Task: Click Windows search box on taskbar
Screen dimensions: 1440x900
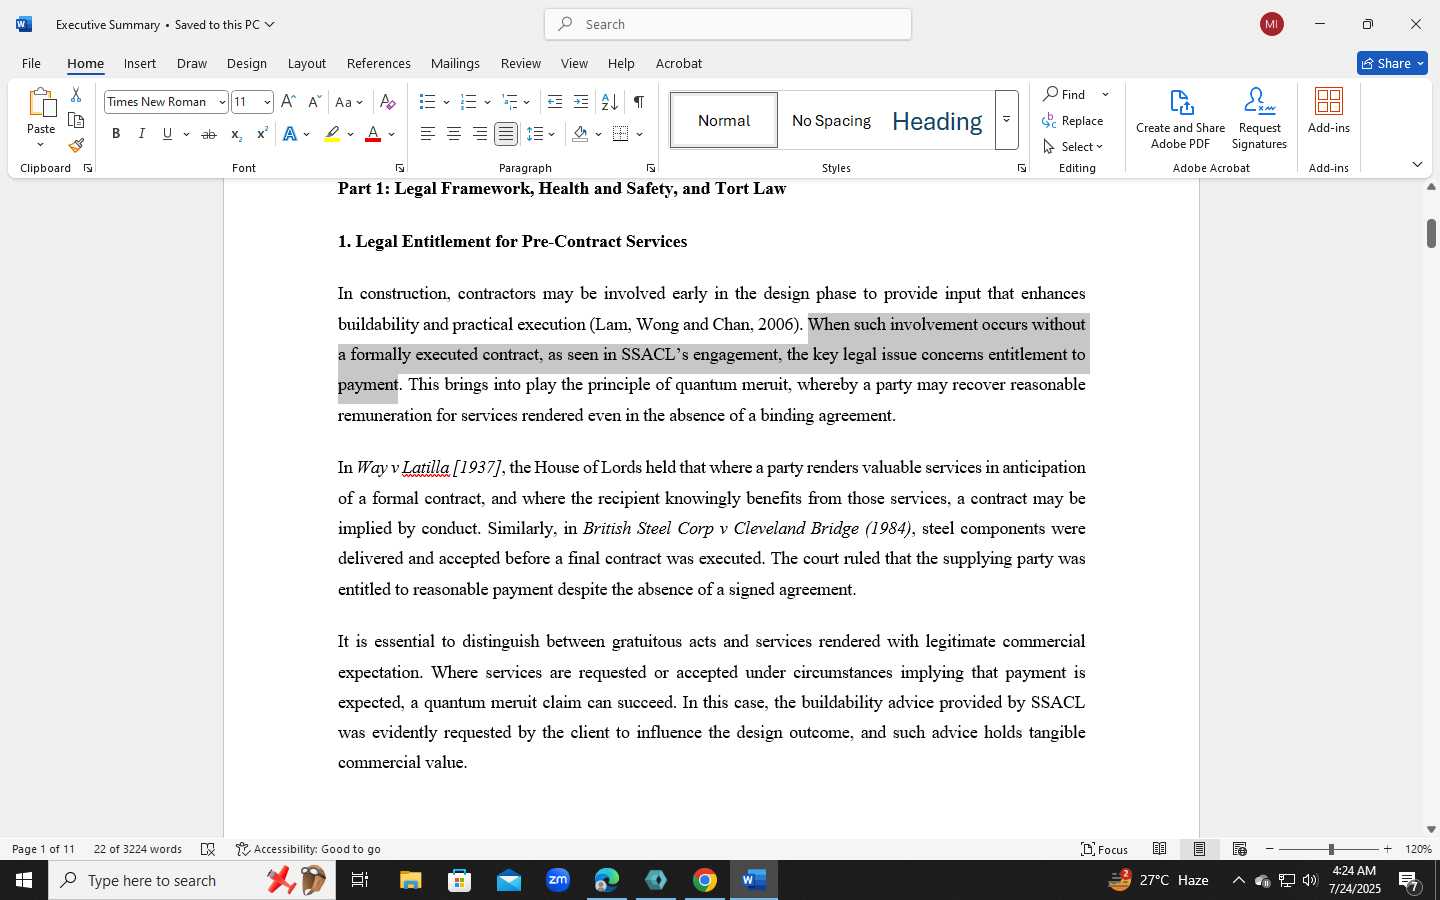Action: 192,880
